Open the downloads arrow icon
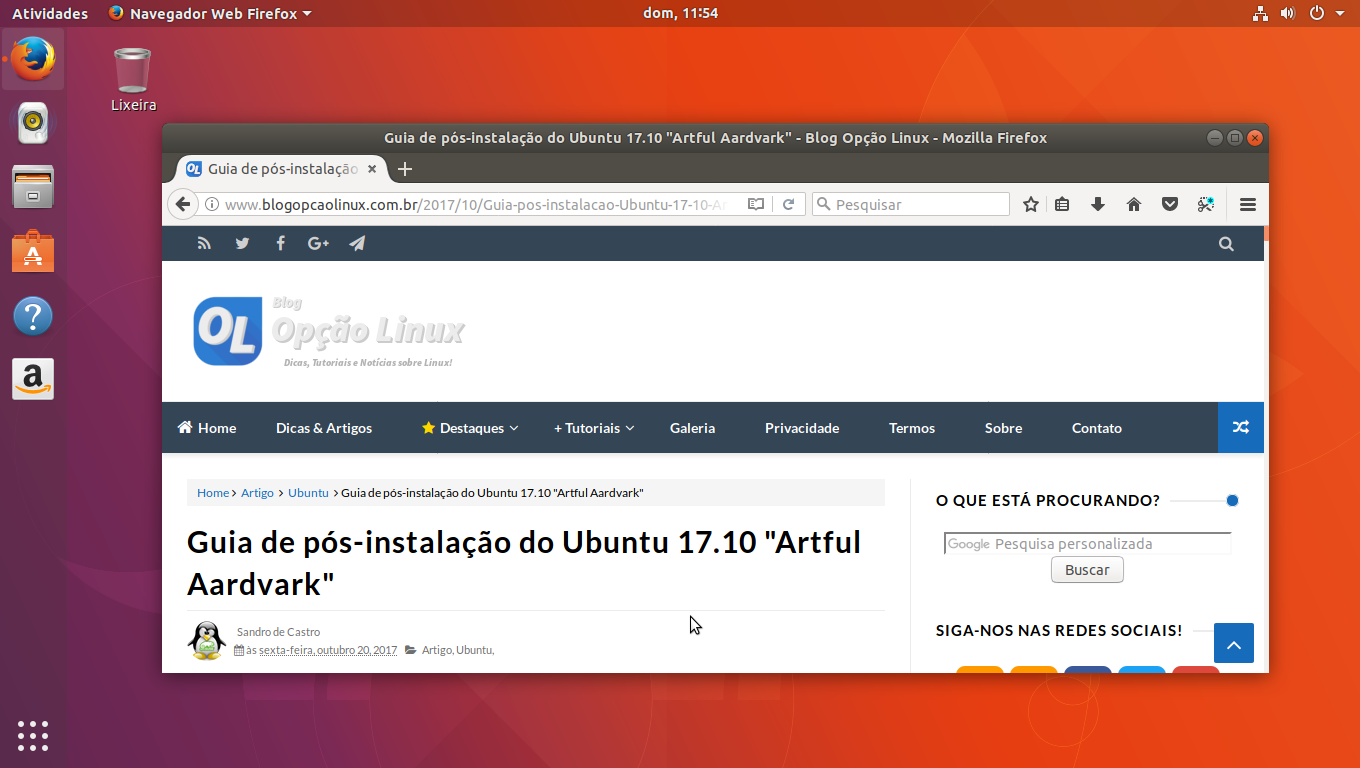Screen dimensions: 1360x768 (x=1098, y=204)
